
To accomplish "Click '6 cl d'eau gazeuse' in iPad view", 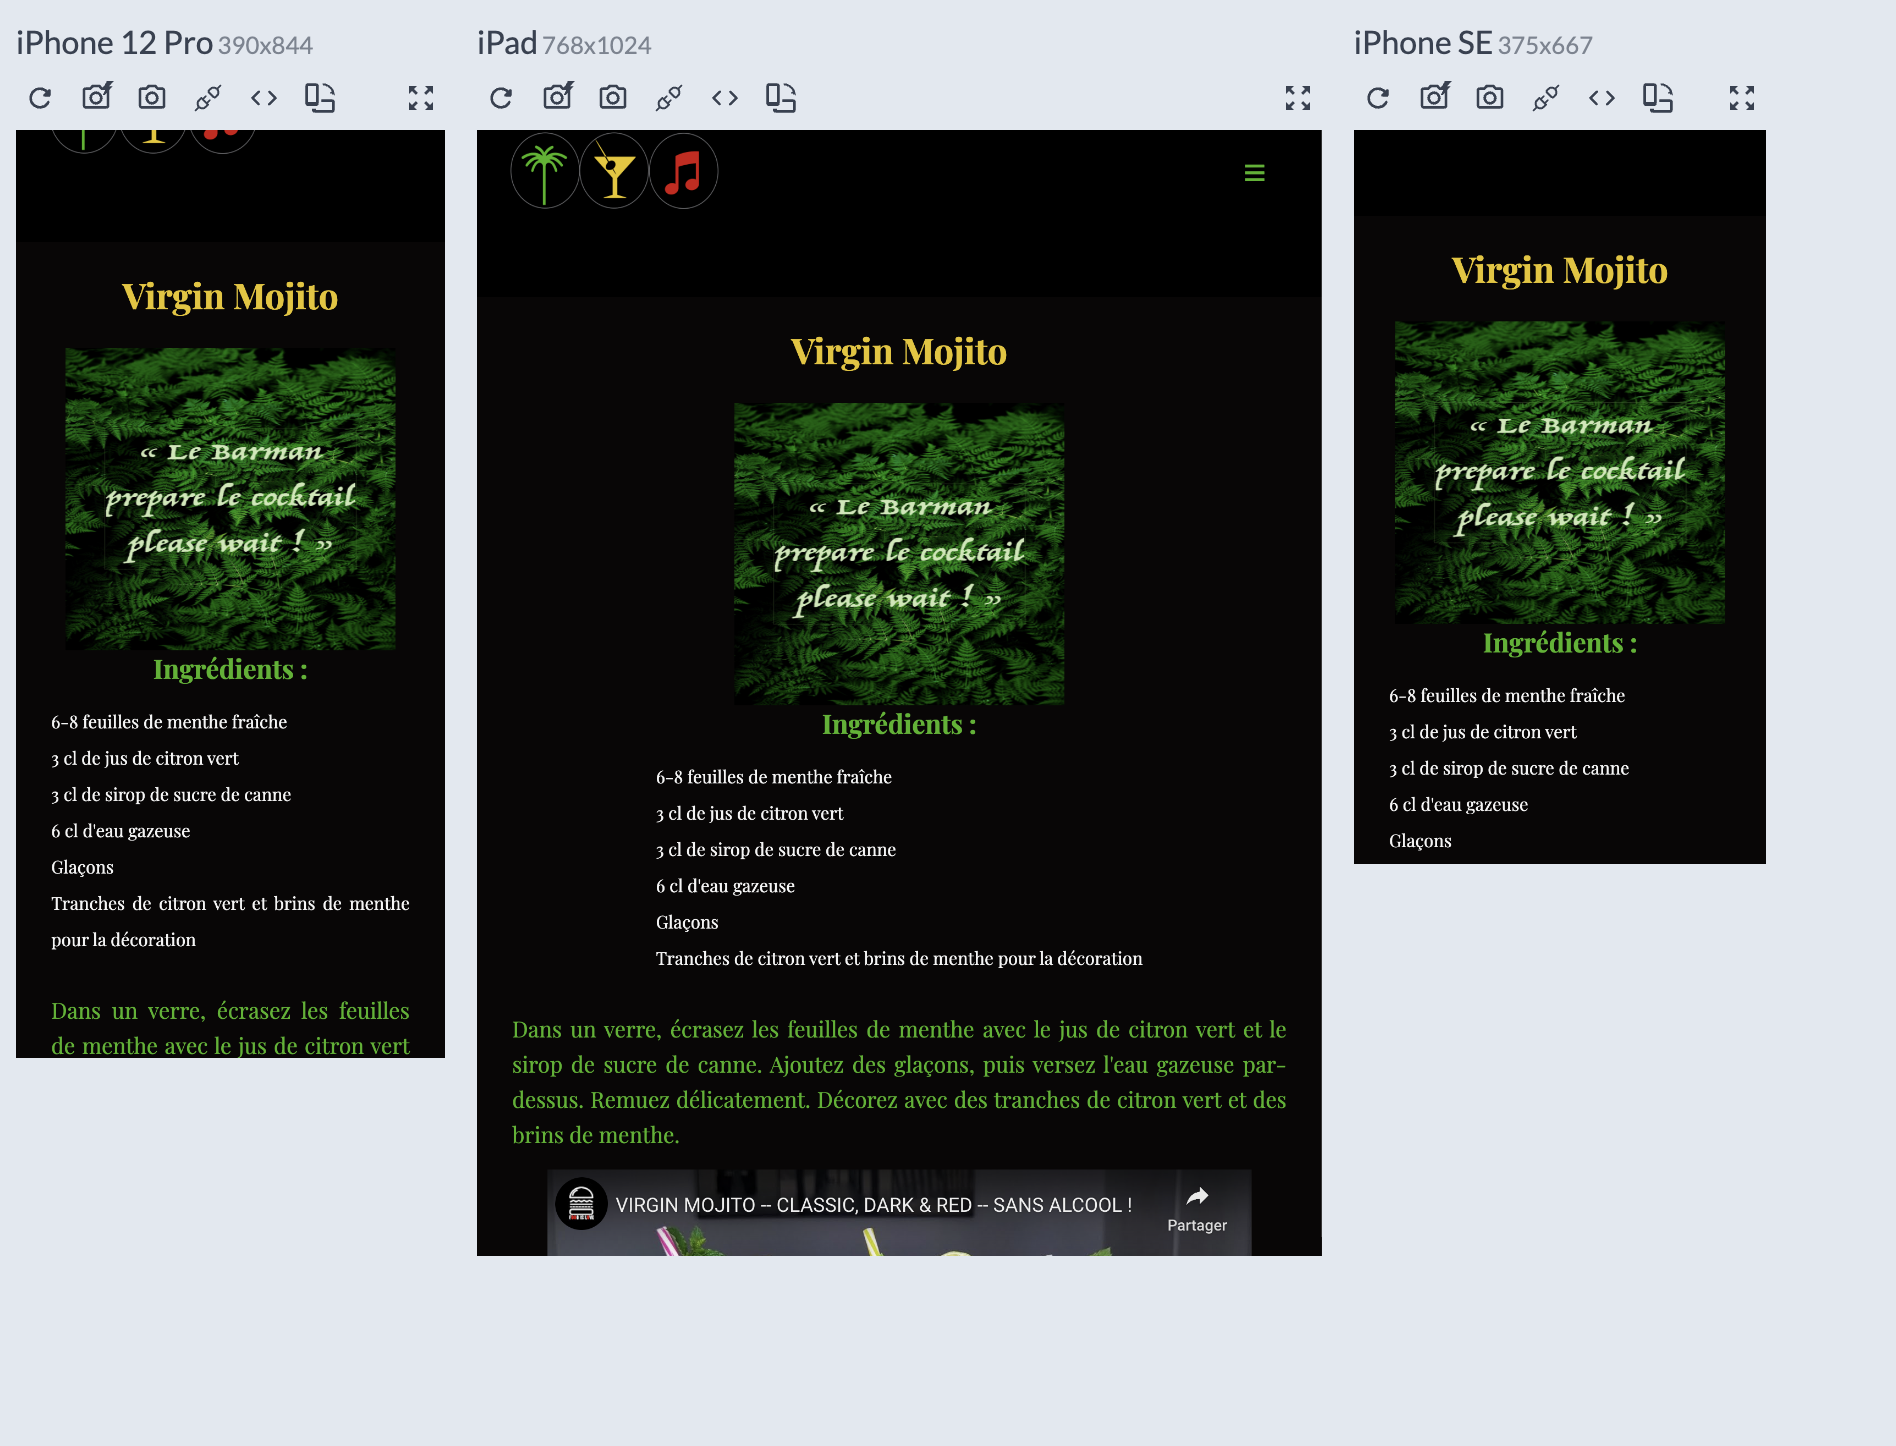I will click(x=725, y=886).
